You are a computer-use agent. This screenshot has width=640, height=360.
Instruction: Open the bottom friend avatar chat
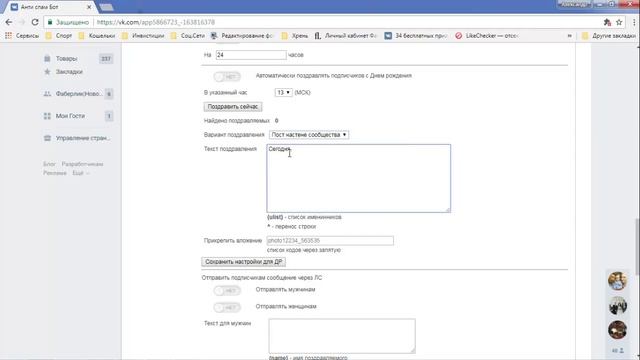pyautogui.click(x=617, y=330)
